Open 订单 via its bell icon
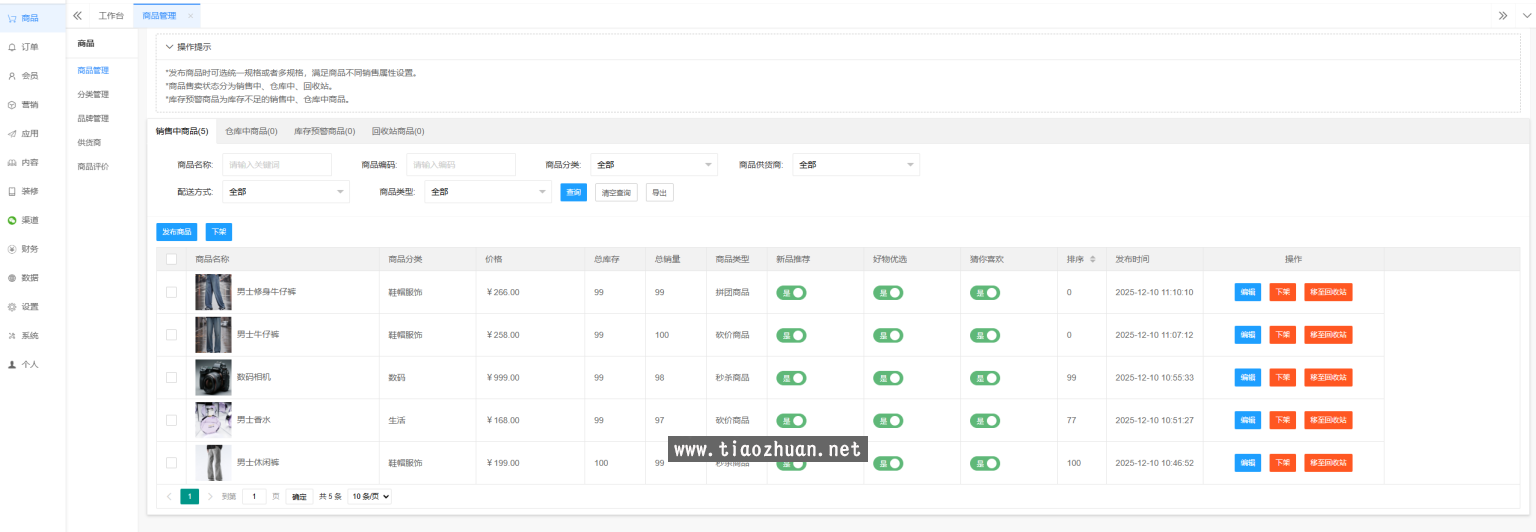Viewport: 1536px width, 532px height. tap(12, 47)
